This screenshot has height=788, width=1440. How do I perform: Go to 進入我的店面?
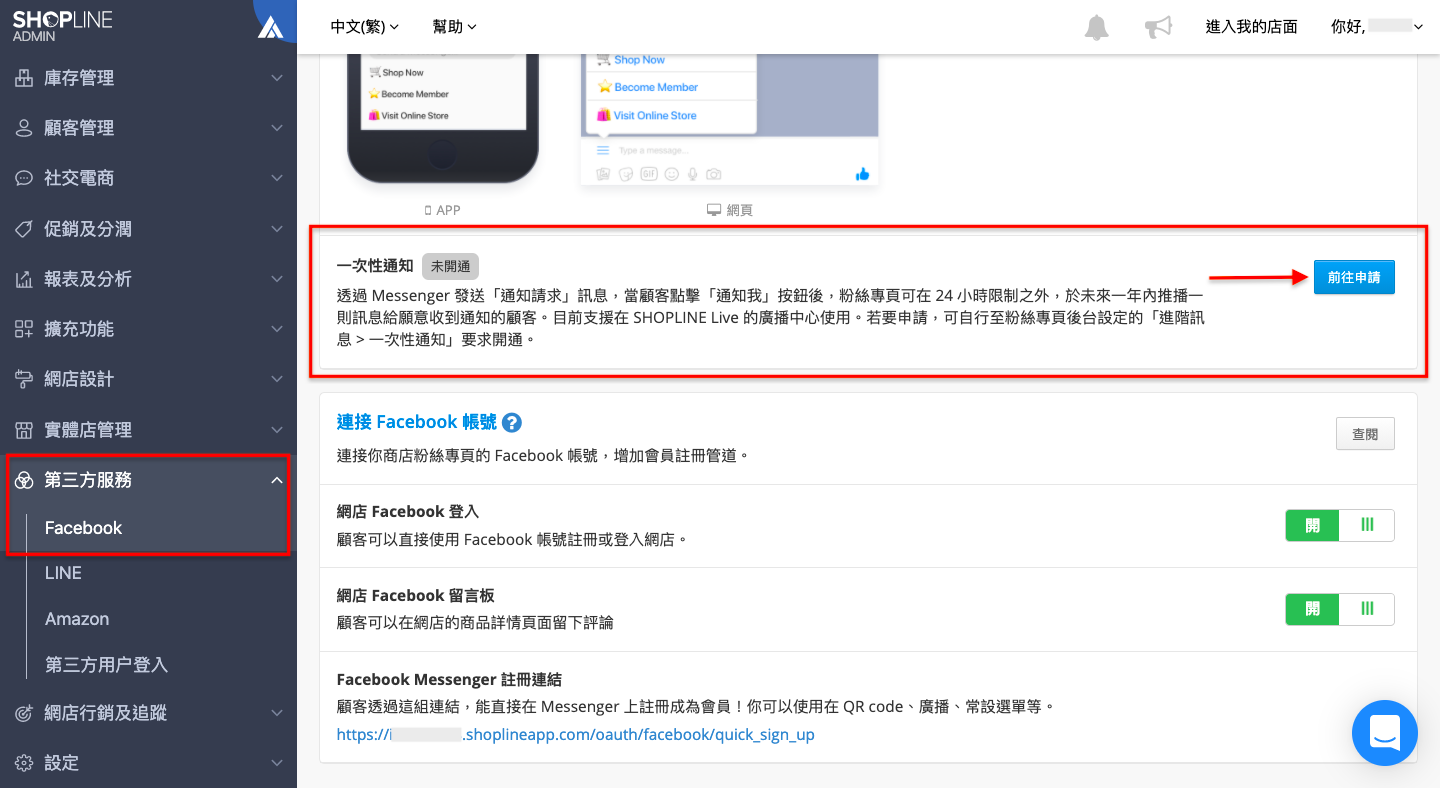coord(1251,27)
